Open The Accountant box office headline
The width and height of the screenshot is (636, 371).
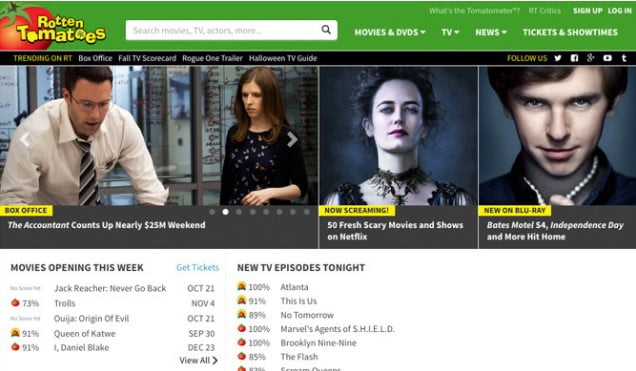click(x=106, y=225)
